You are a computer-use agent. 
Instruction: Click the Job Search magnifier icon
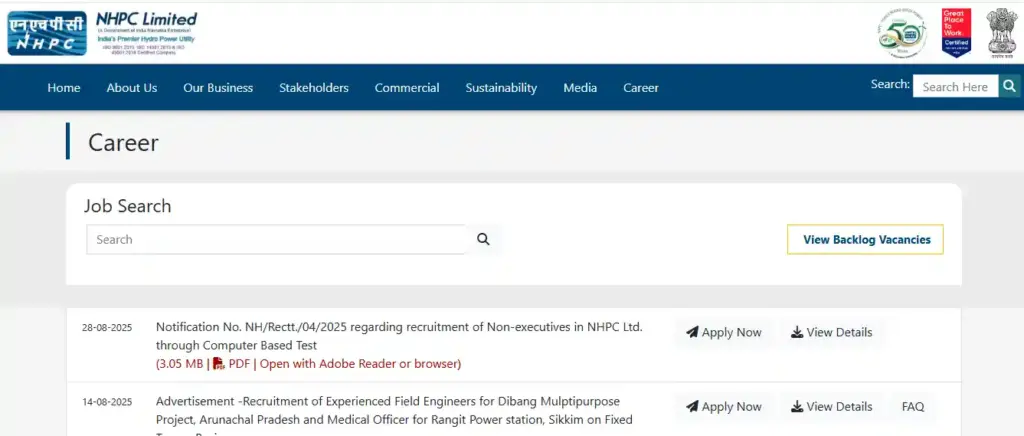[x=483, y=239]
